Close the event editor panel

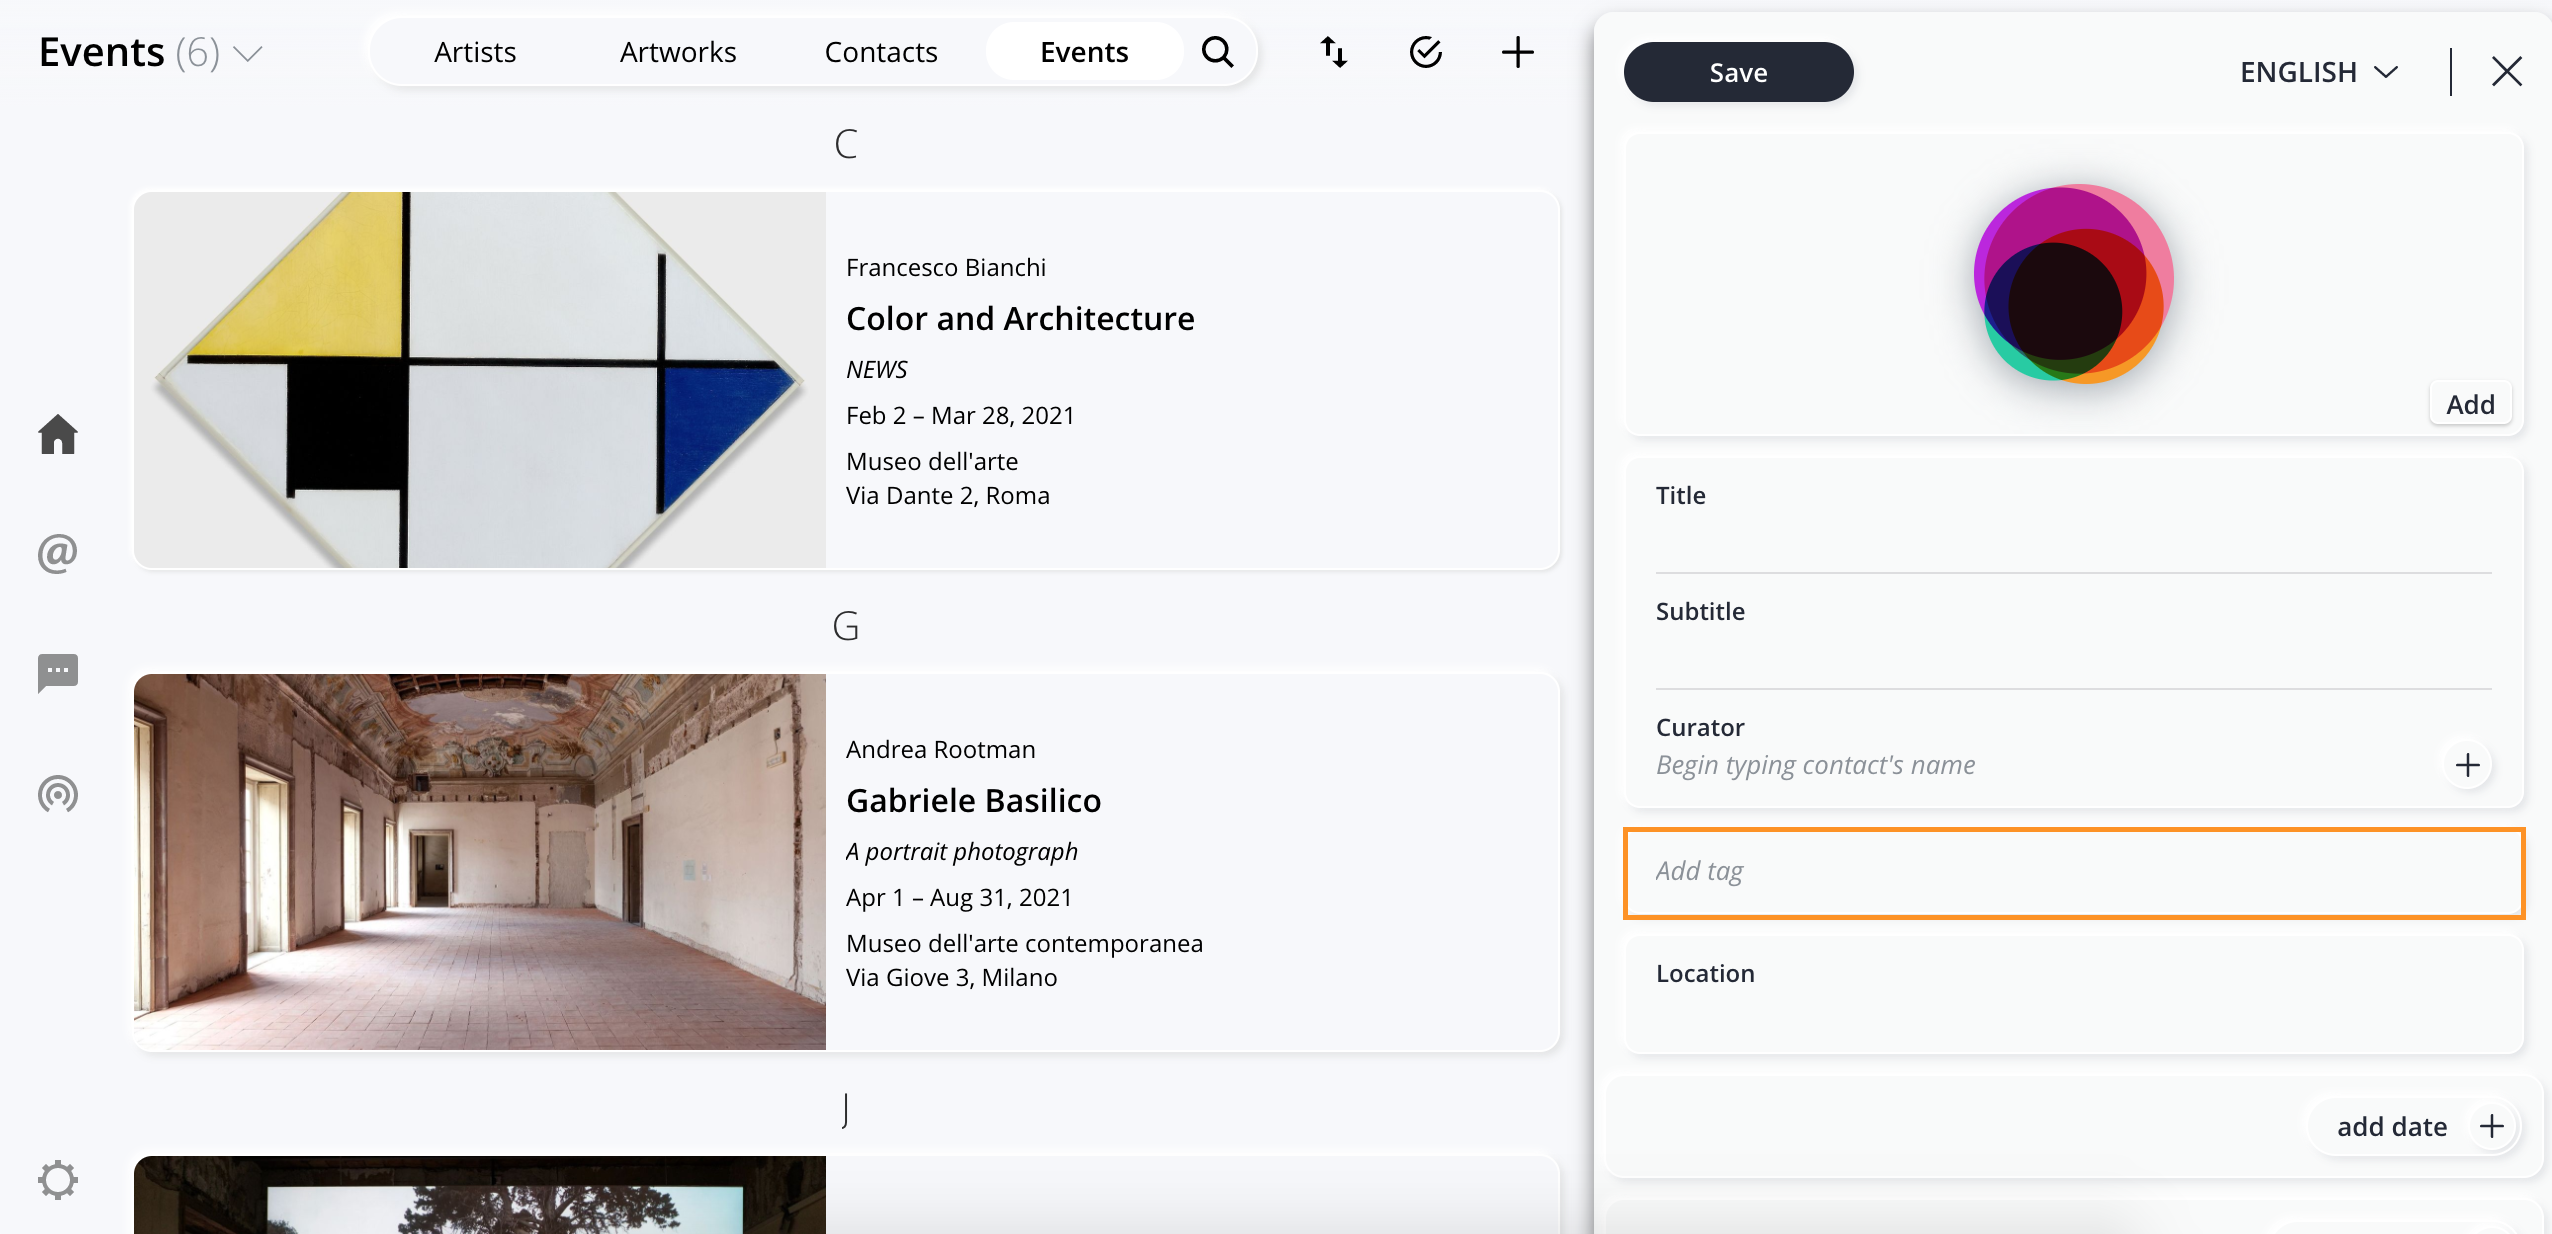click(x=2507, y=71)
